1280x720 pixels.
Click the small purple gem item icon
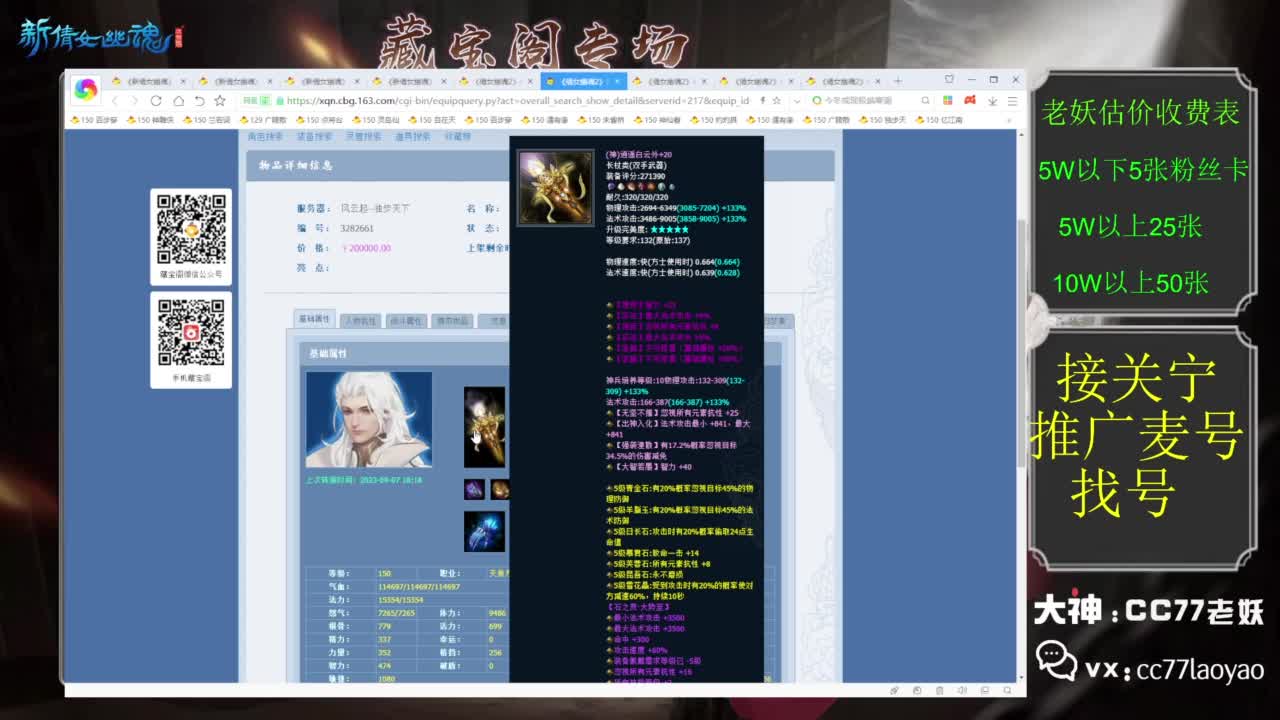point(474,489)
